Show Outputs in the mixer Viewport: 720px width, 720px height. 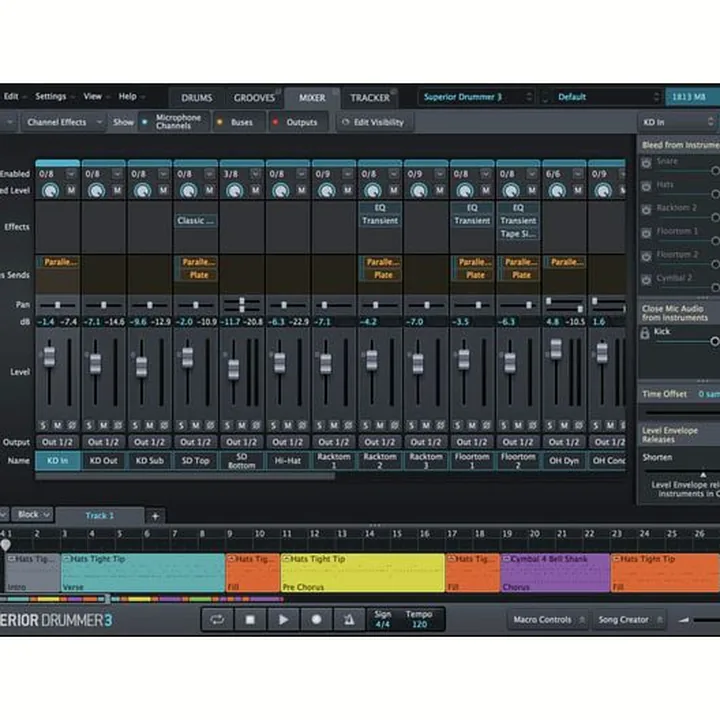point(297,122)
